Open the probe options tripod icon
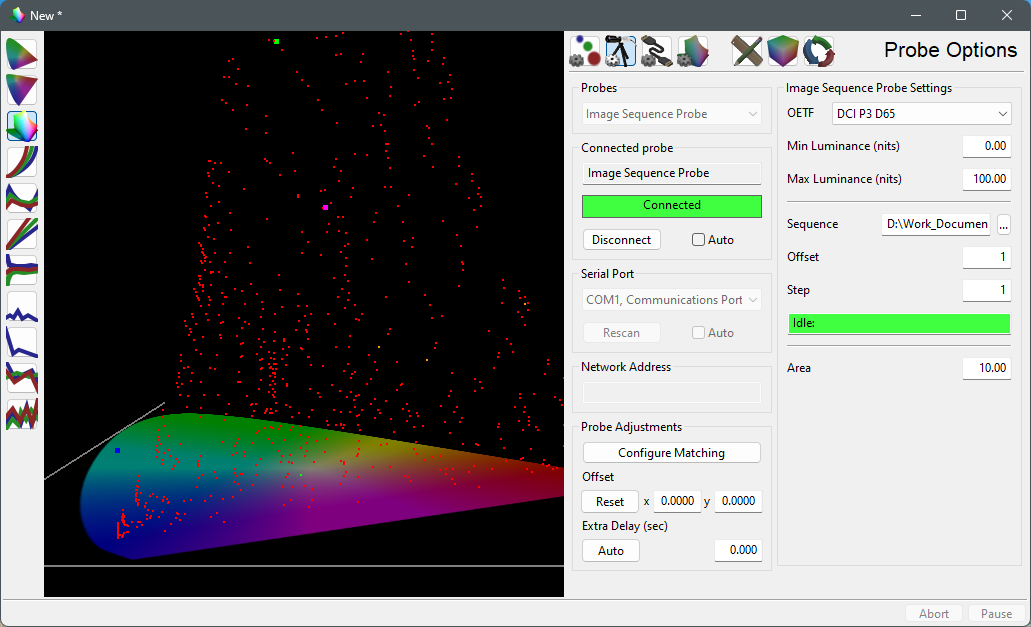 (x=621, y=50)
